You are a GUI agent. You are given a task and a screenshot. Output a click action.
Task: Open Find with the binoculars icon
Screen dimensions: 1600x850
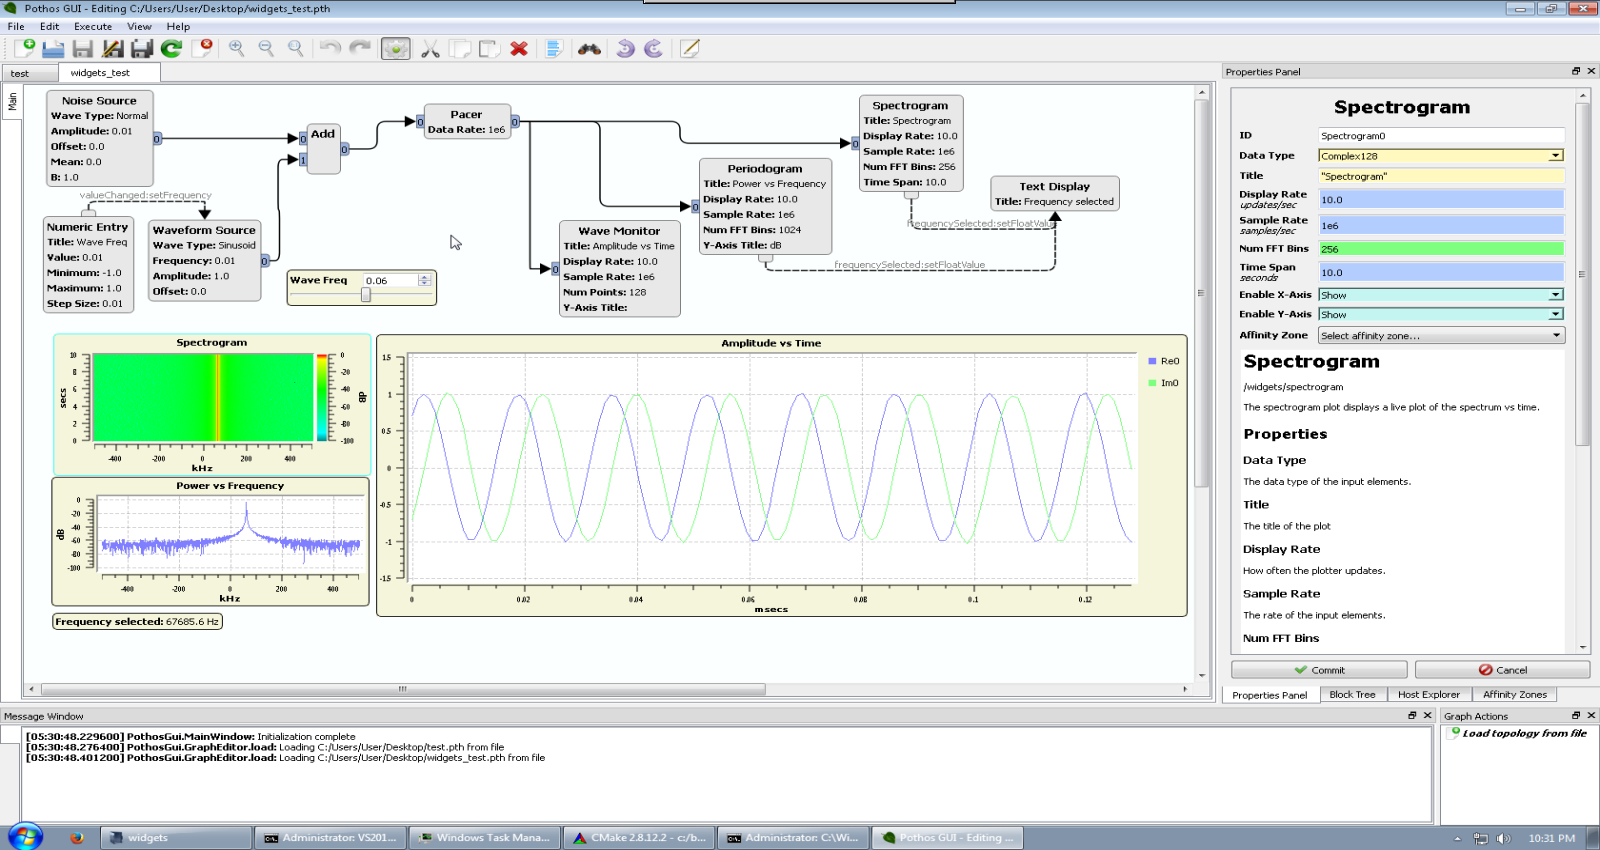pyautogui.click(x=589, y=48)
